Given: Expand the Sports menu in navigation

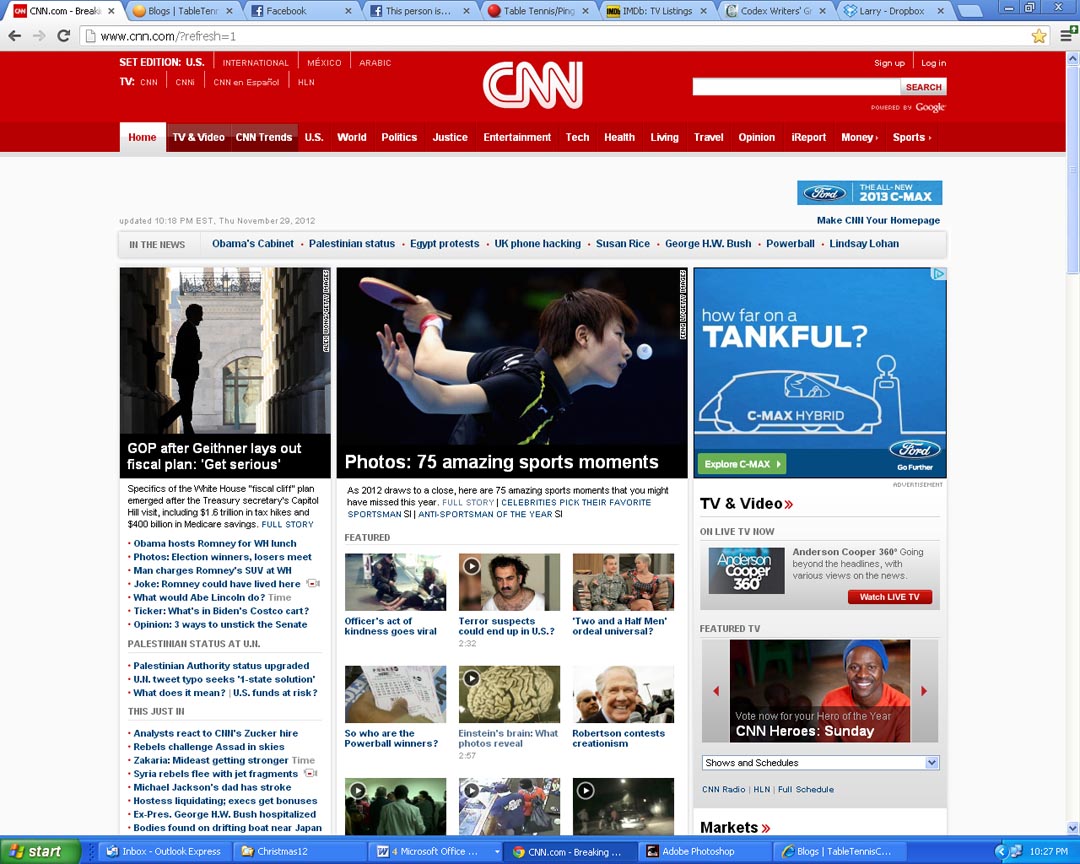Looking at the screenshot, I should [911, 137].
